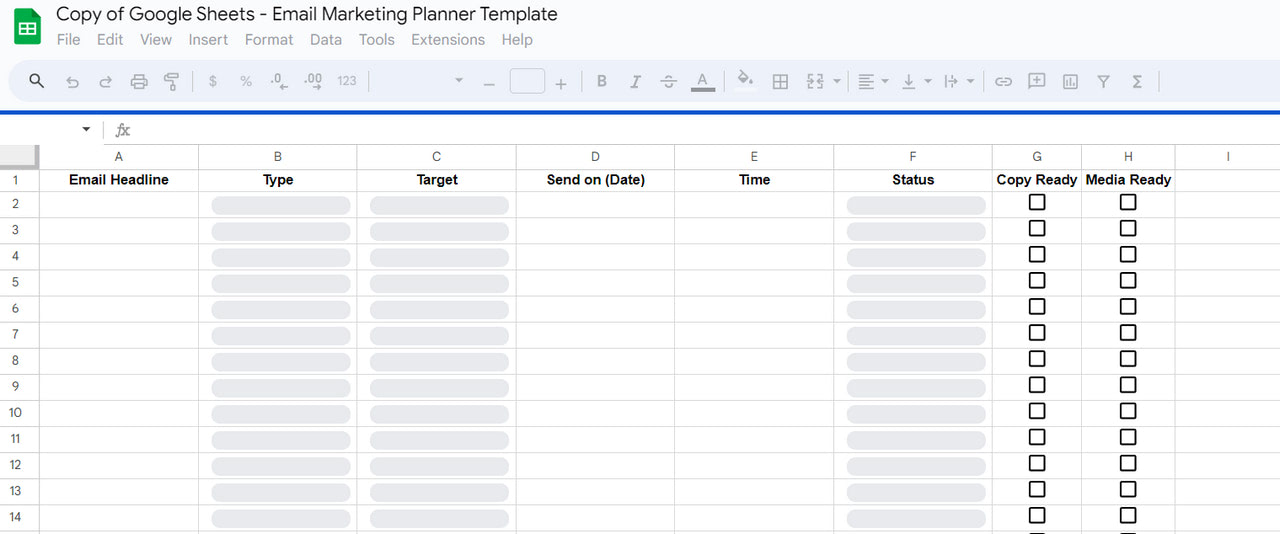
Task: Redo the last undone action
Action: pos(105,82)
